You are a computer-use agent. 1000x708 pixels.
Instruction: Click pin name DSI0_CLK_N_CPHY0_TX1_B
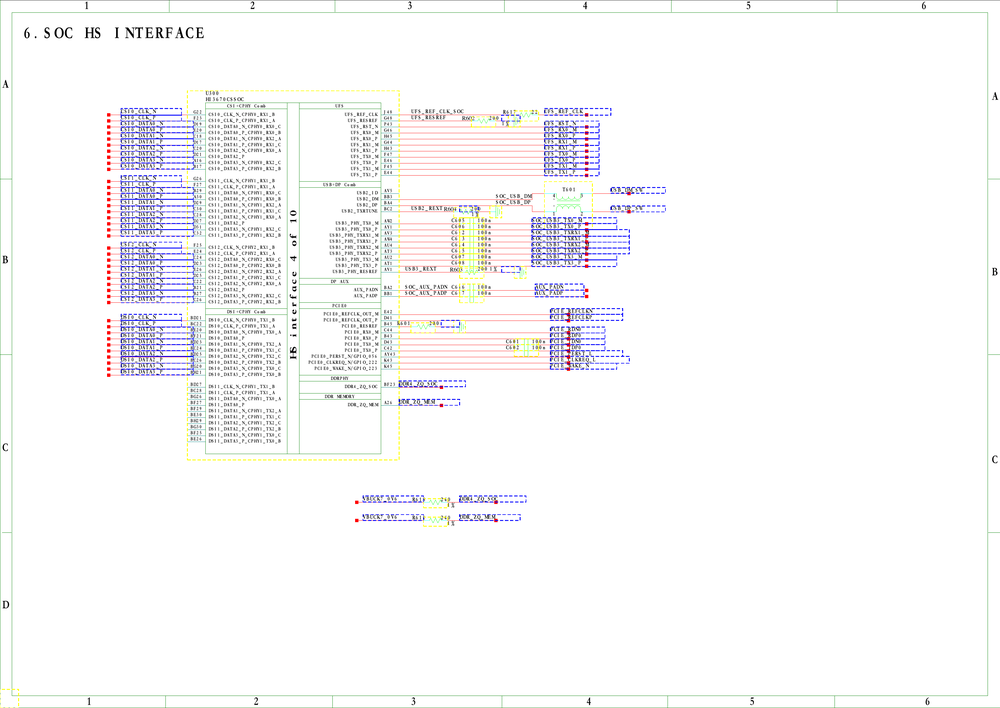click(x=242, y=320)
